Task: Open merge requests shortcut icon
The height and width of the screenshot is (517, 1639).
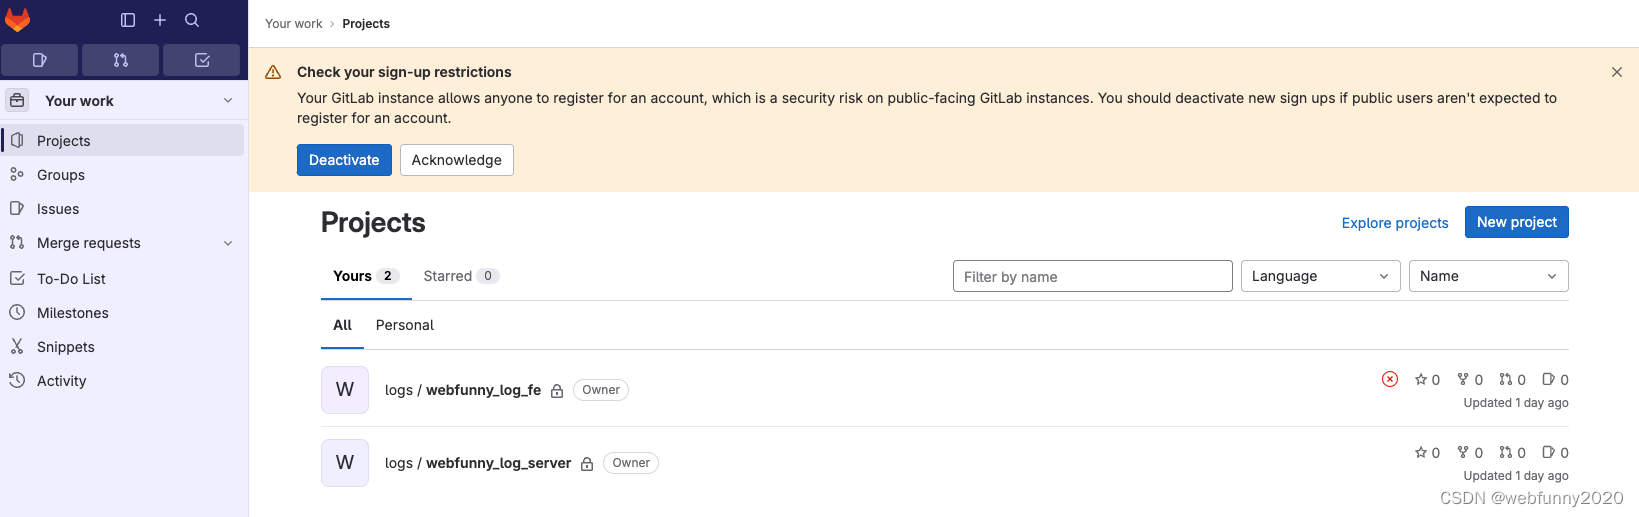Action: click(121, 60)
